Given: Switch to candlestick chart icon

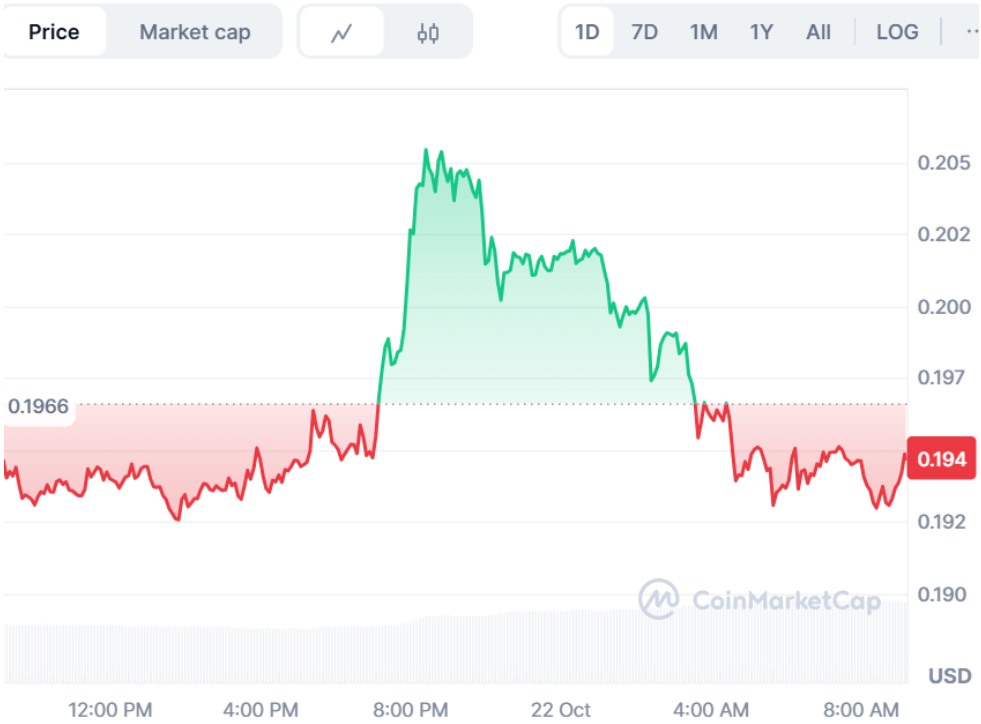Looking at the screenshot, I should [x=428, y=32].
